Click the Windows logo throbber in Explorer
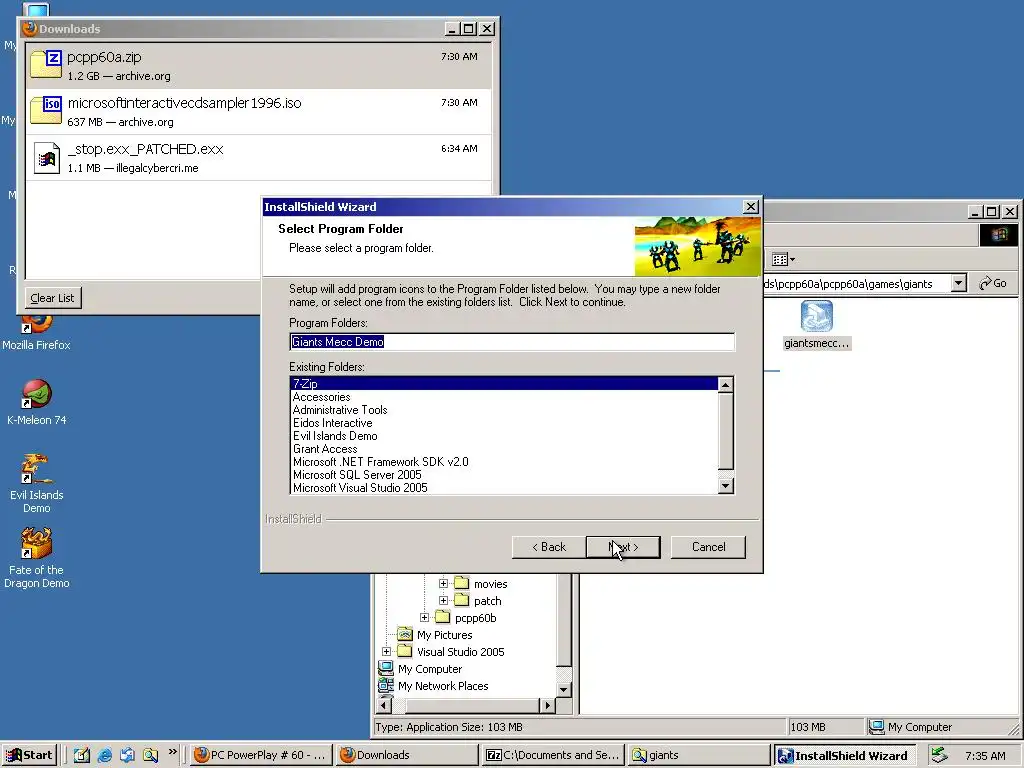Image resolution: width=1024 pixels, height=768 pixels. click(x=999, y=235)
